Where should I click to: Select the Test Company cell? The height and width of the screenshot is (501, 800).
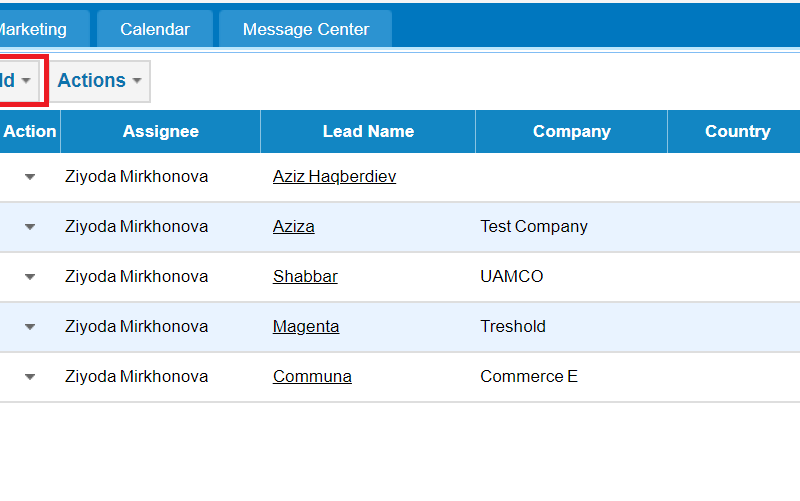[534, 227]
